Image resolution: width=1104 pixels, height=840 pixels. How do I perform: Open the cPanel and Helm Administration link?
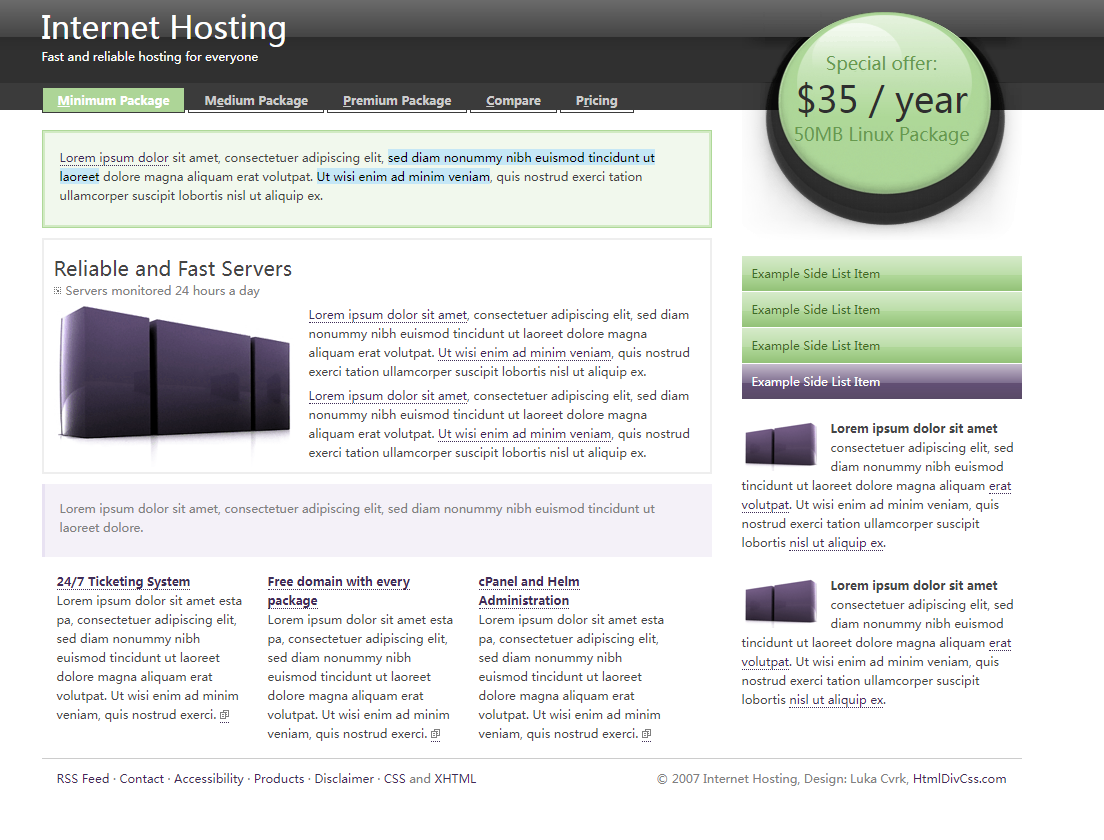[x=529, y=591]
